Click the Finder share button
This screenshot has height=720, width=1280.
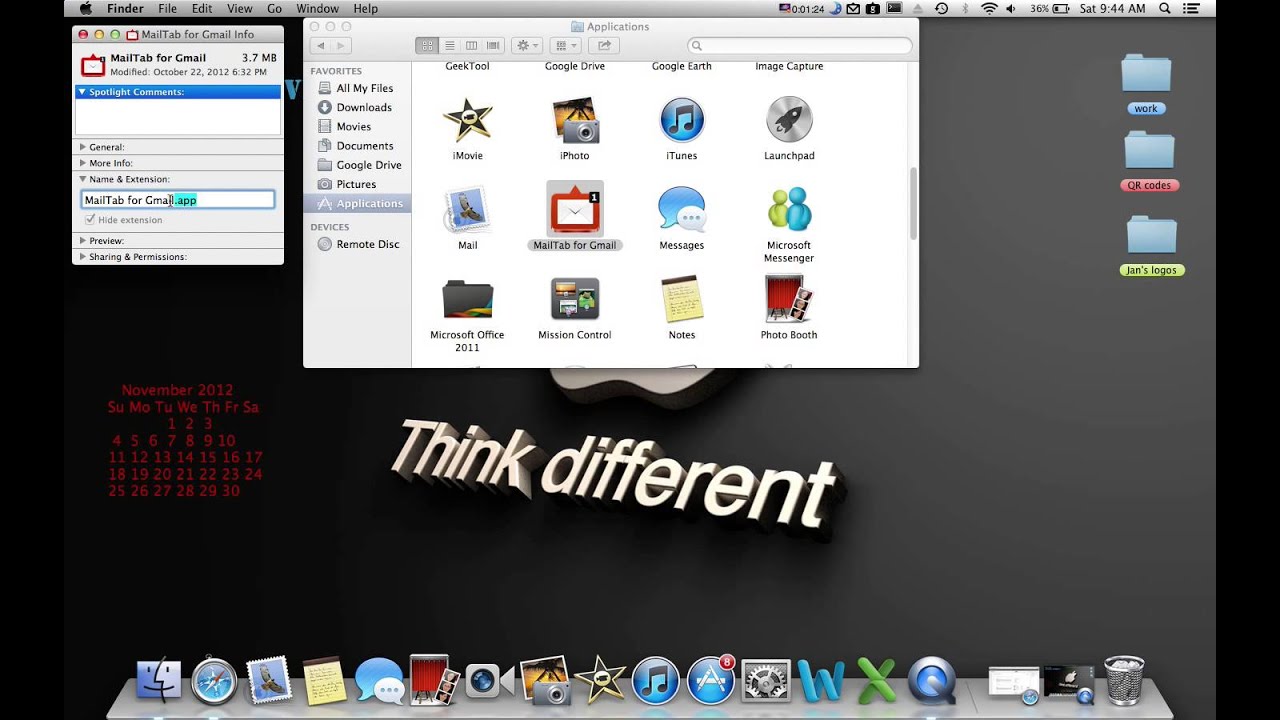pos(604,46)
